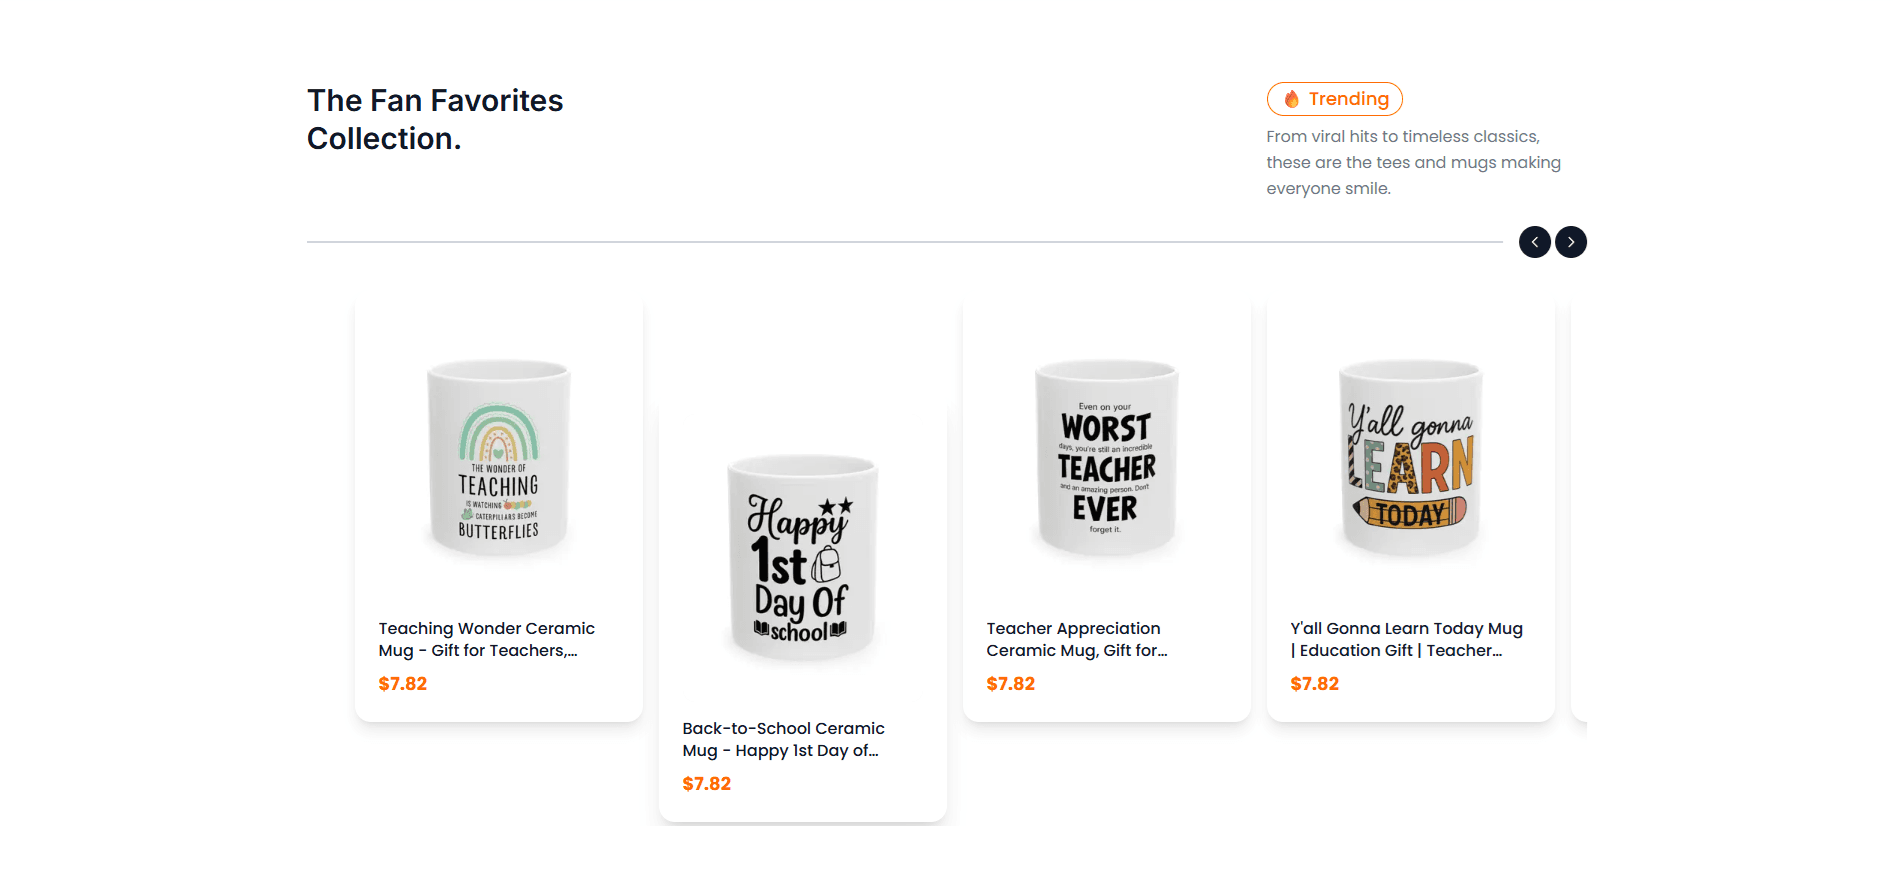Click the next arrow carousel button

1570,242
